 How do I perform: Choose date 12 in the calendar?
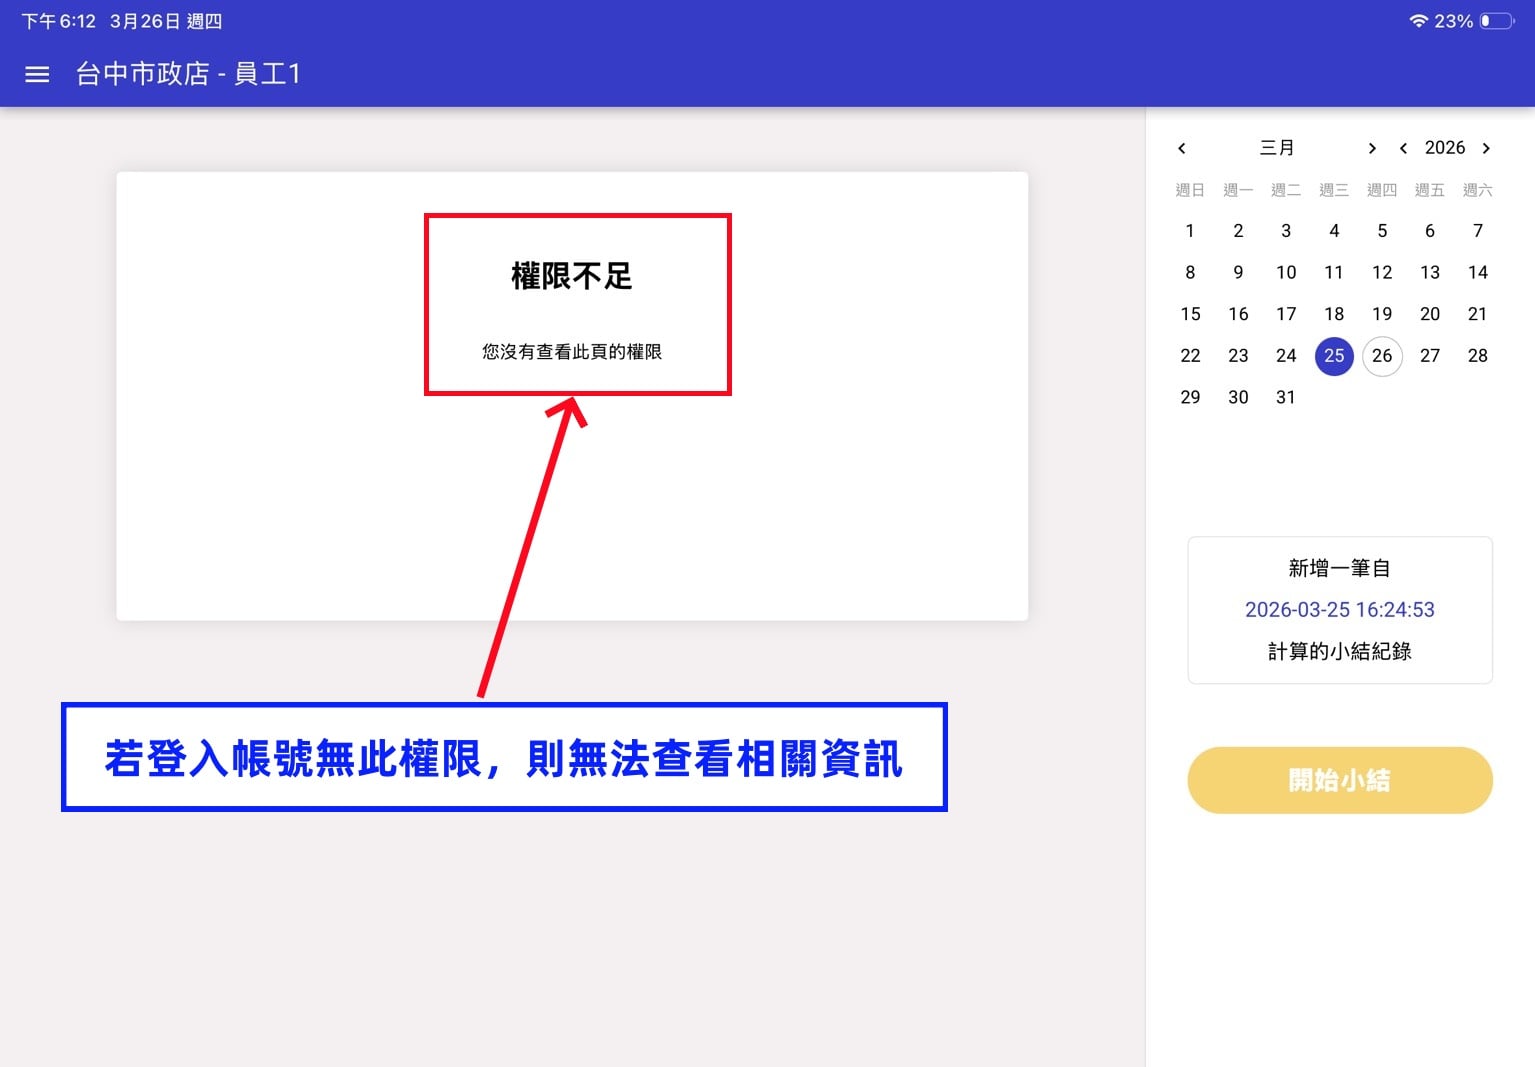pos(1382,272)
